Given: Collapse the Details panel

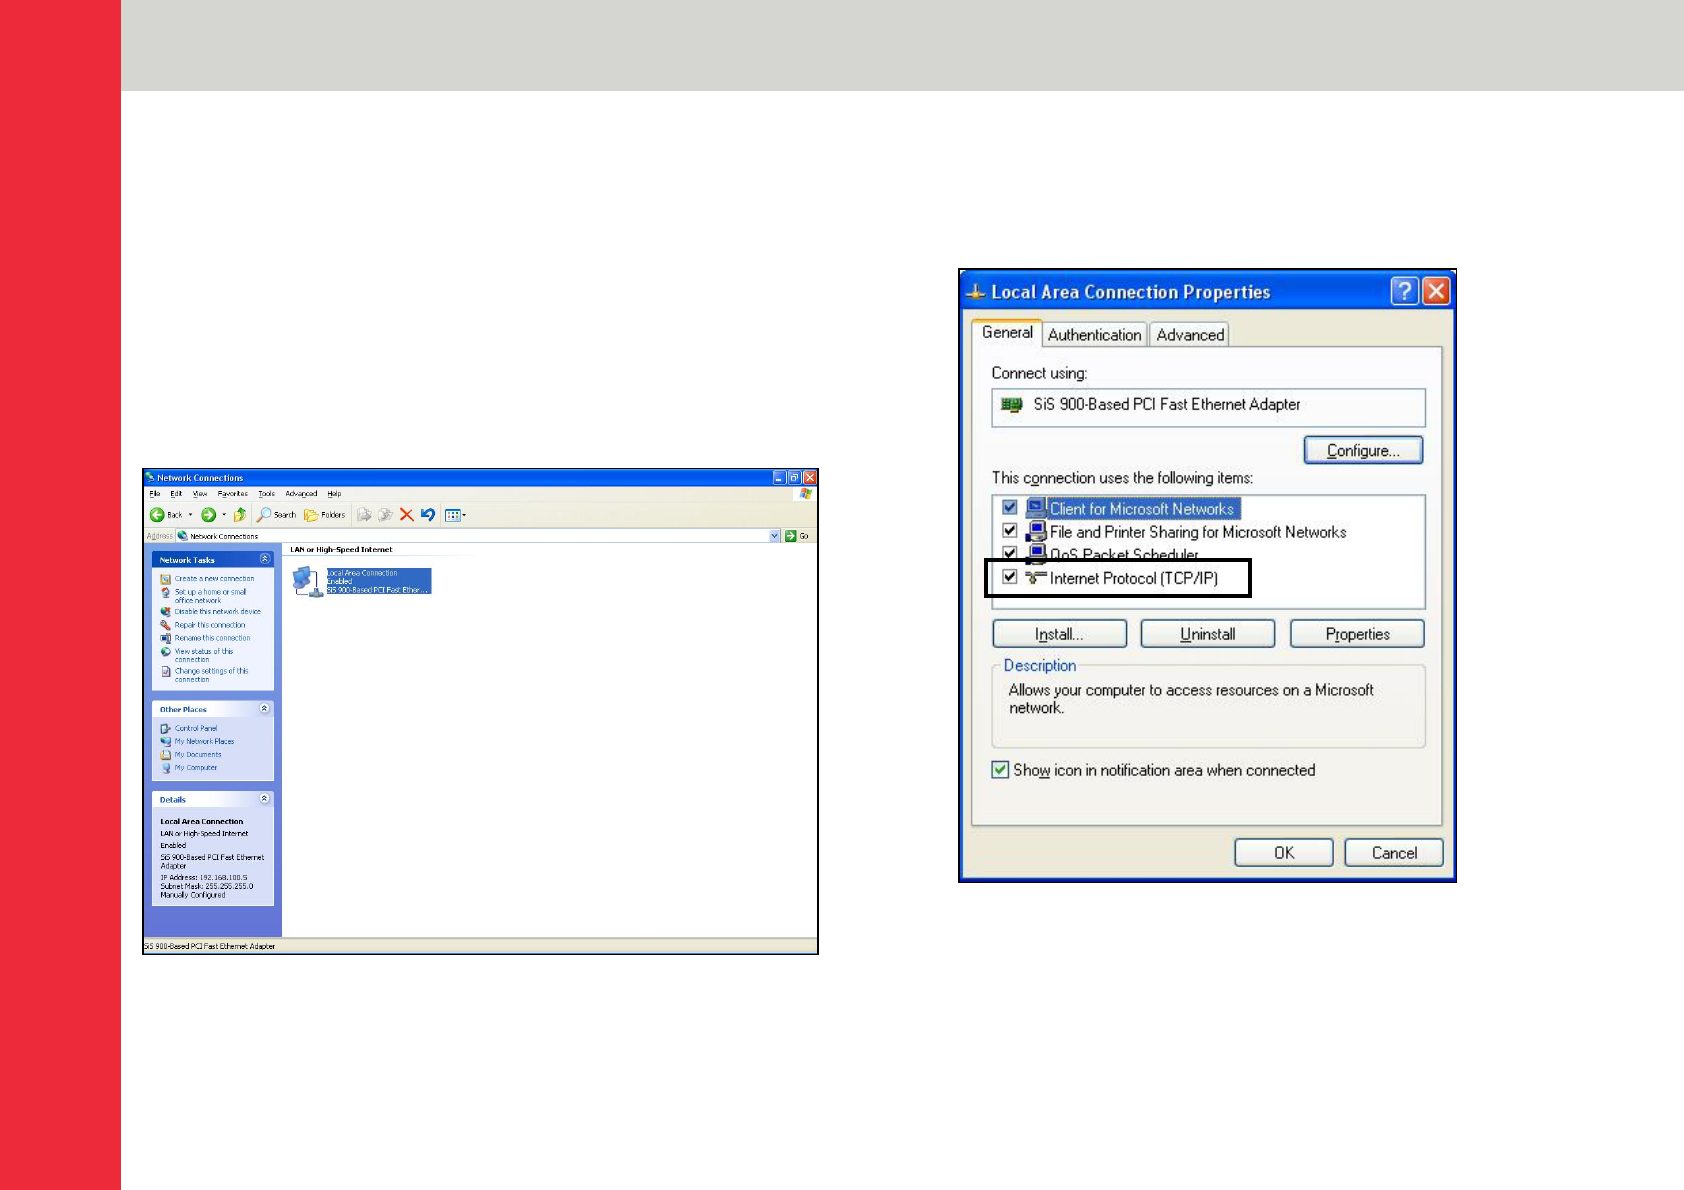Looking at the screenshot, I should coord(265,799).
